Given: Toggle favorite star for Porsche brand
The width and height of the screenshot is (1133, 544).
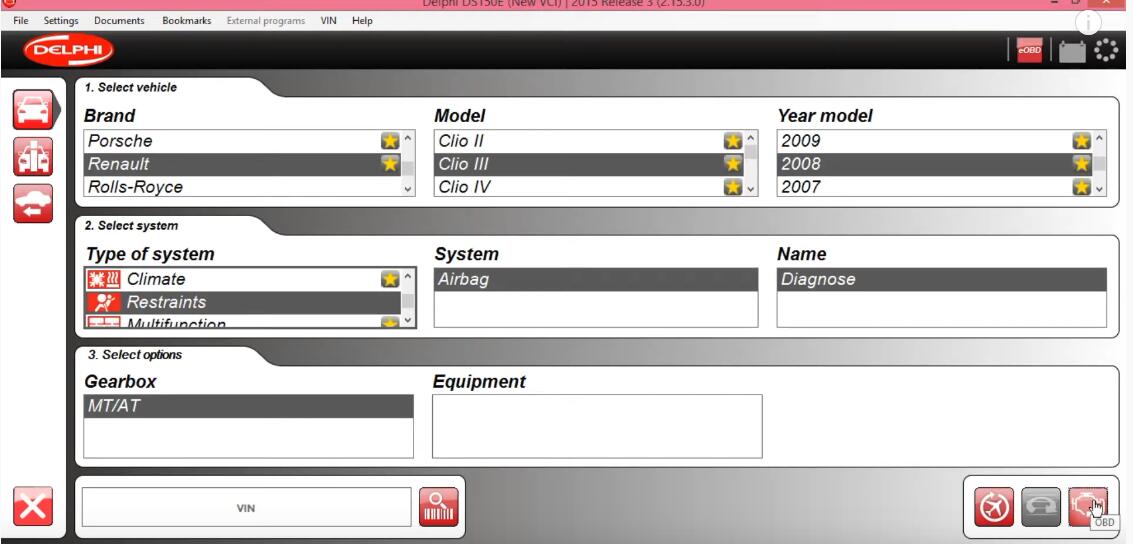Looking at the screenshot, I should click(x=390, y=141).
